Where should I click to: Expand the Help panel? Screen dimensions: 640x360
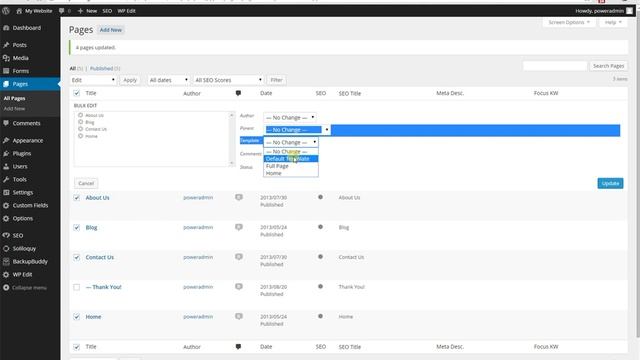613,22
